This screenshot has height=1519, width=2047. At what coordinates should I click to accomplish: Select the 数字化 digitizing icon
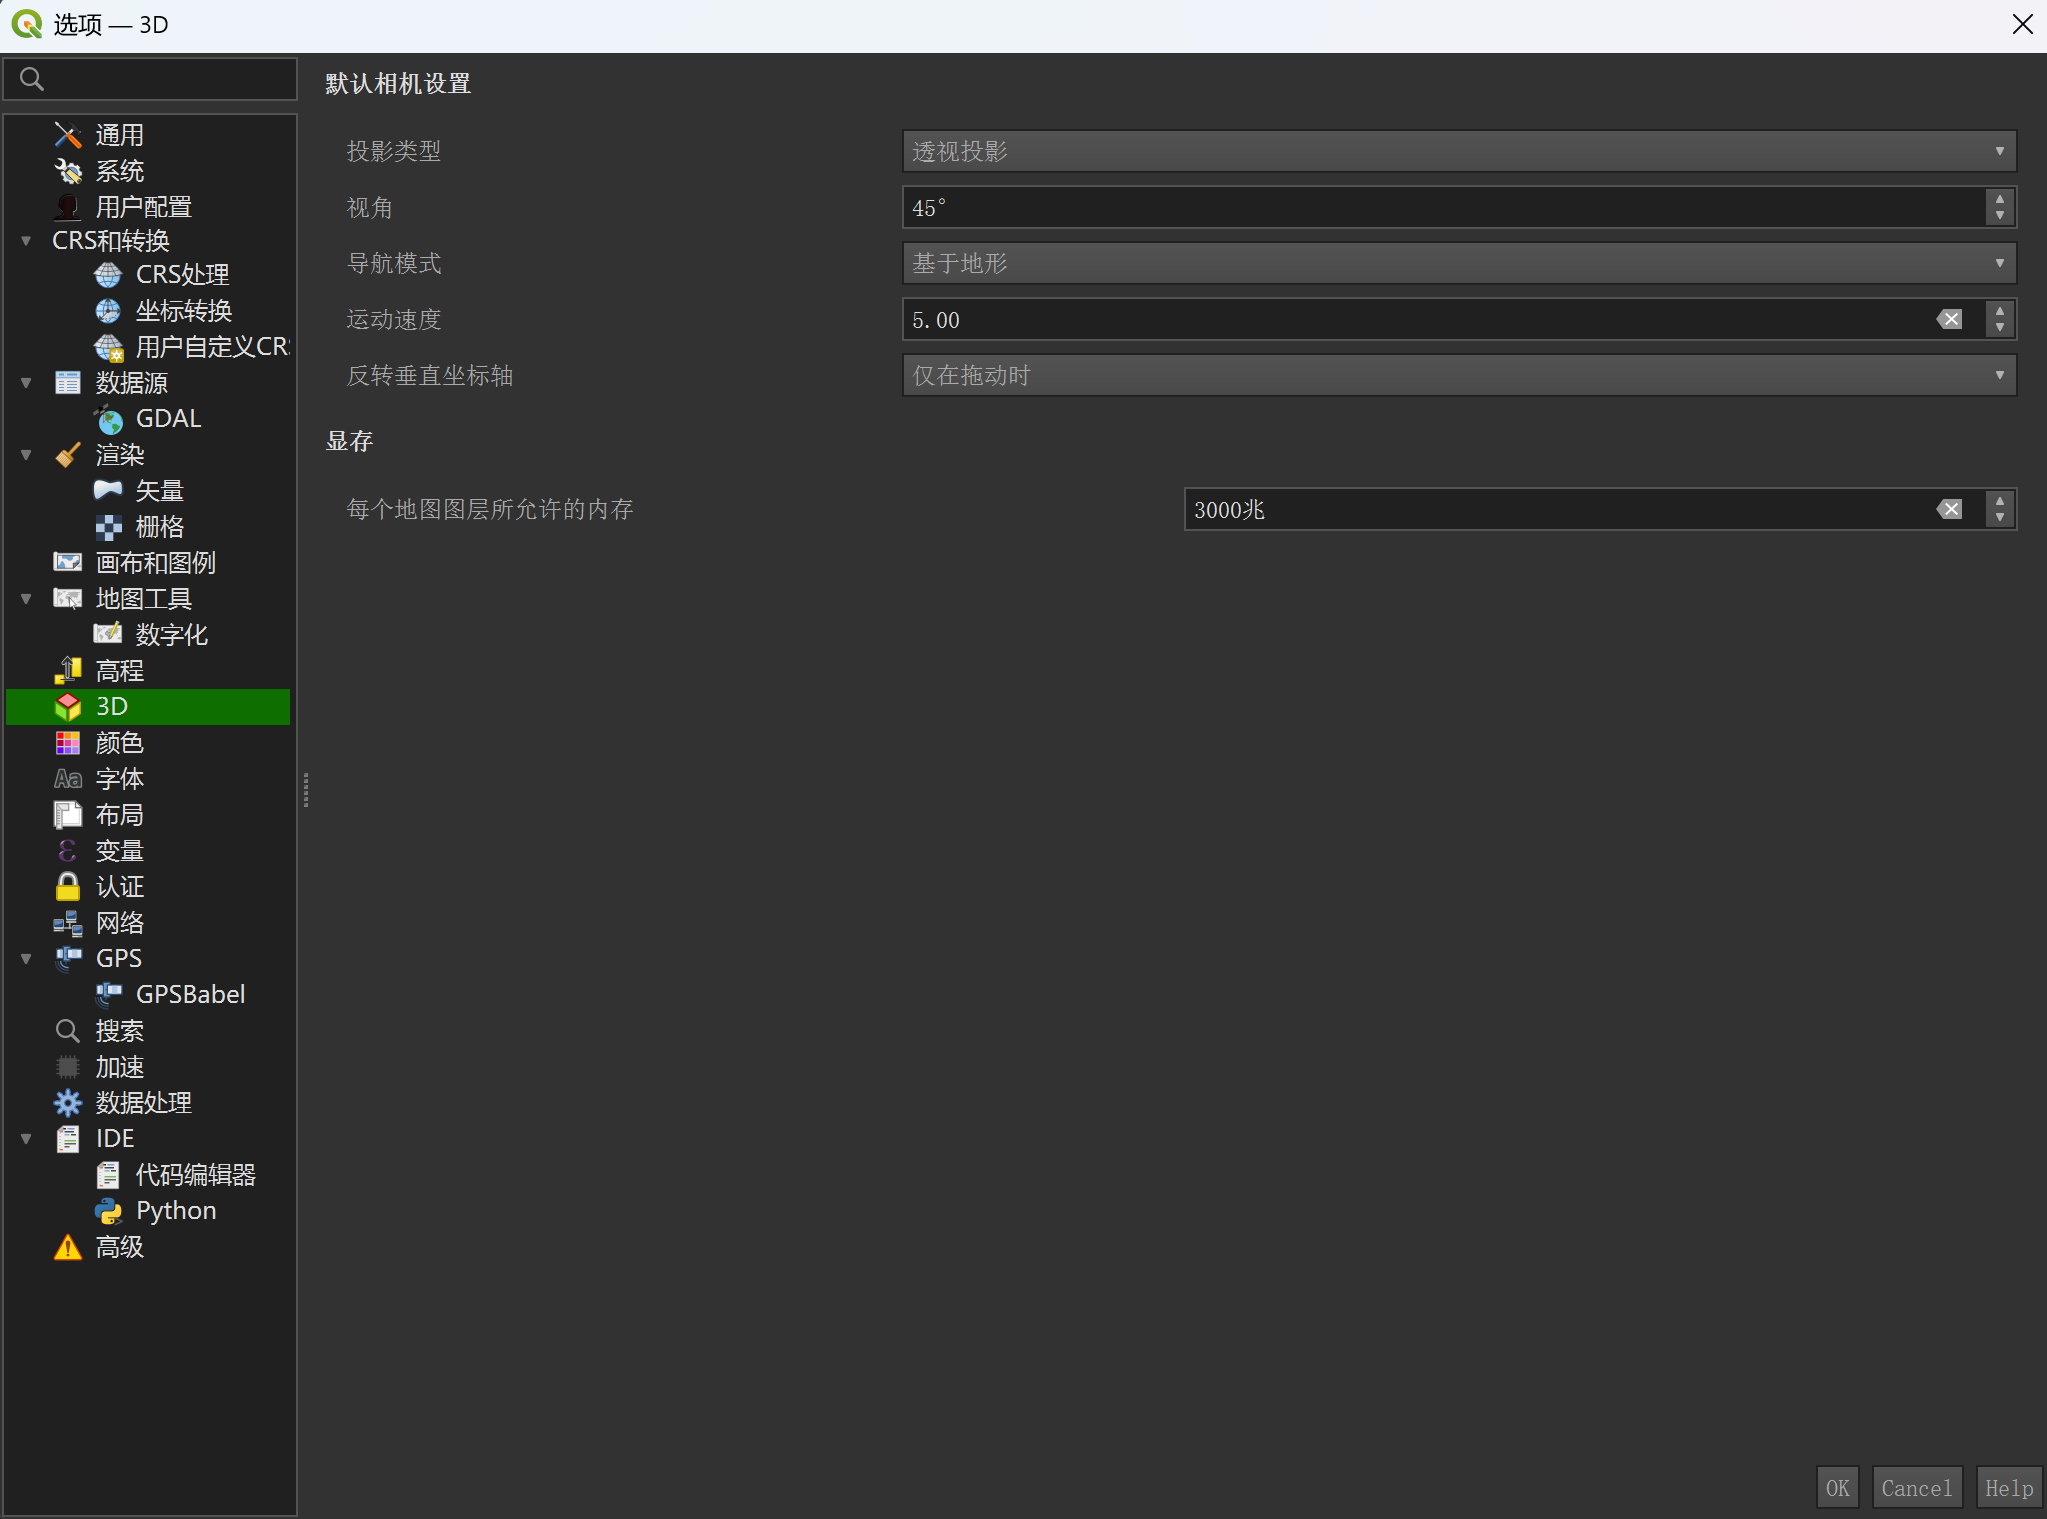coord(108,635)
